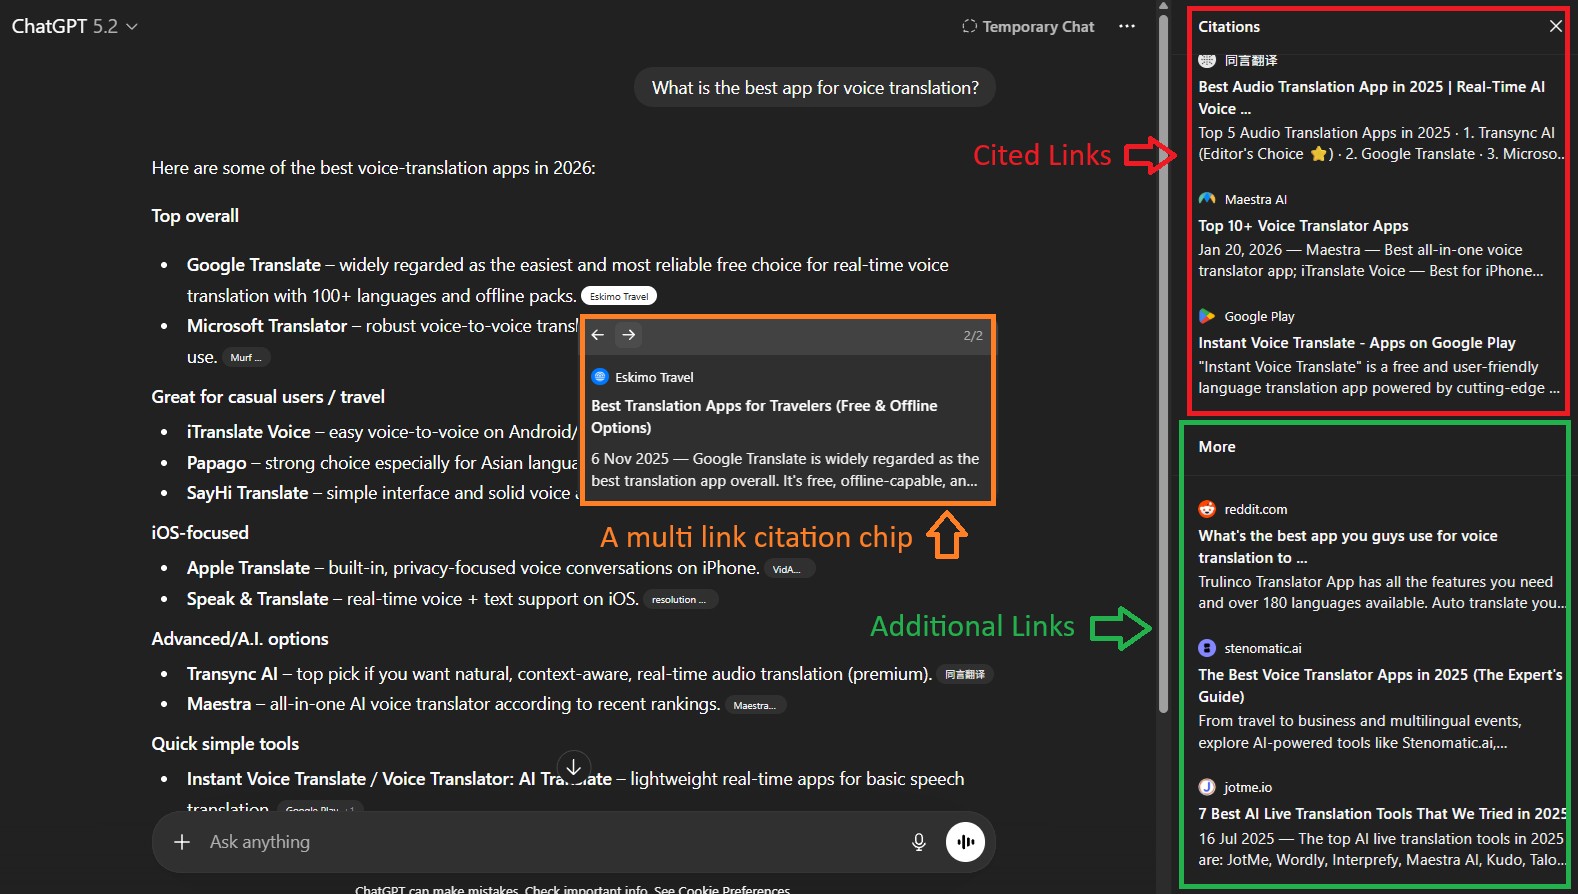The height and width of the screenshot is (894, 1578).
Task: Click the VidA citation chip
Action: 790,569
